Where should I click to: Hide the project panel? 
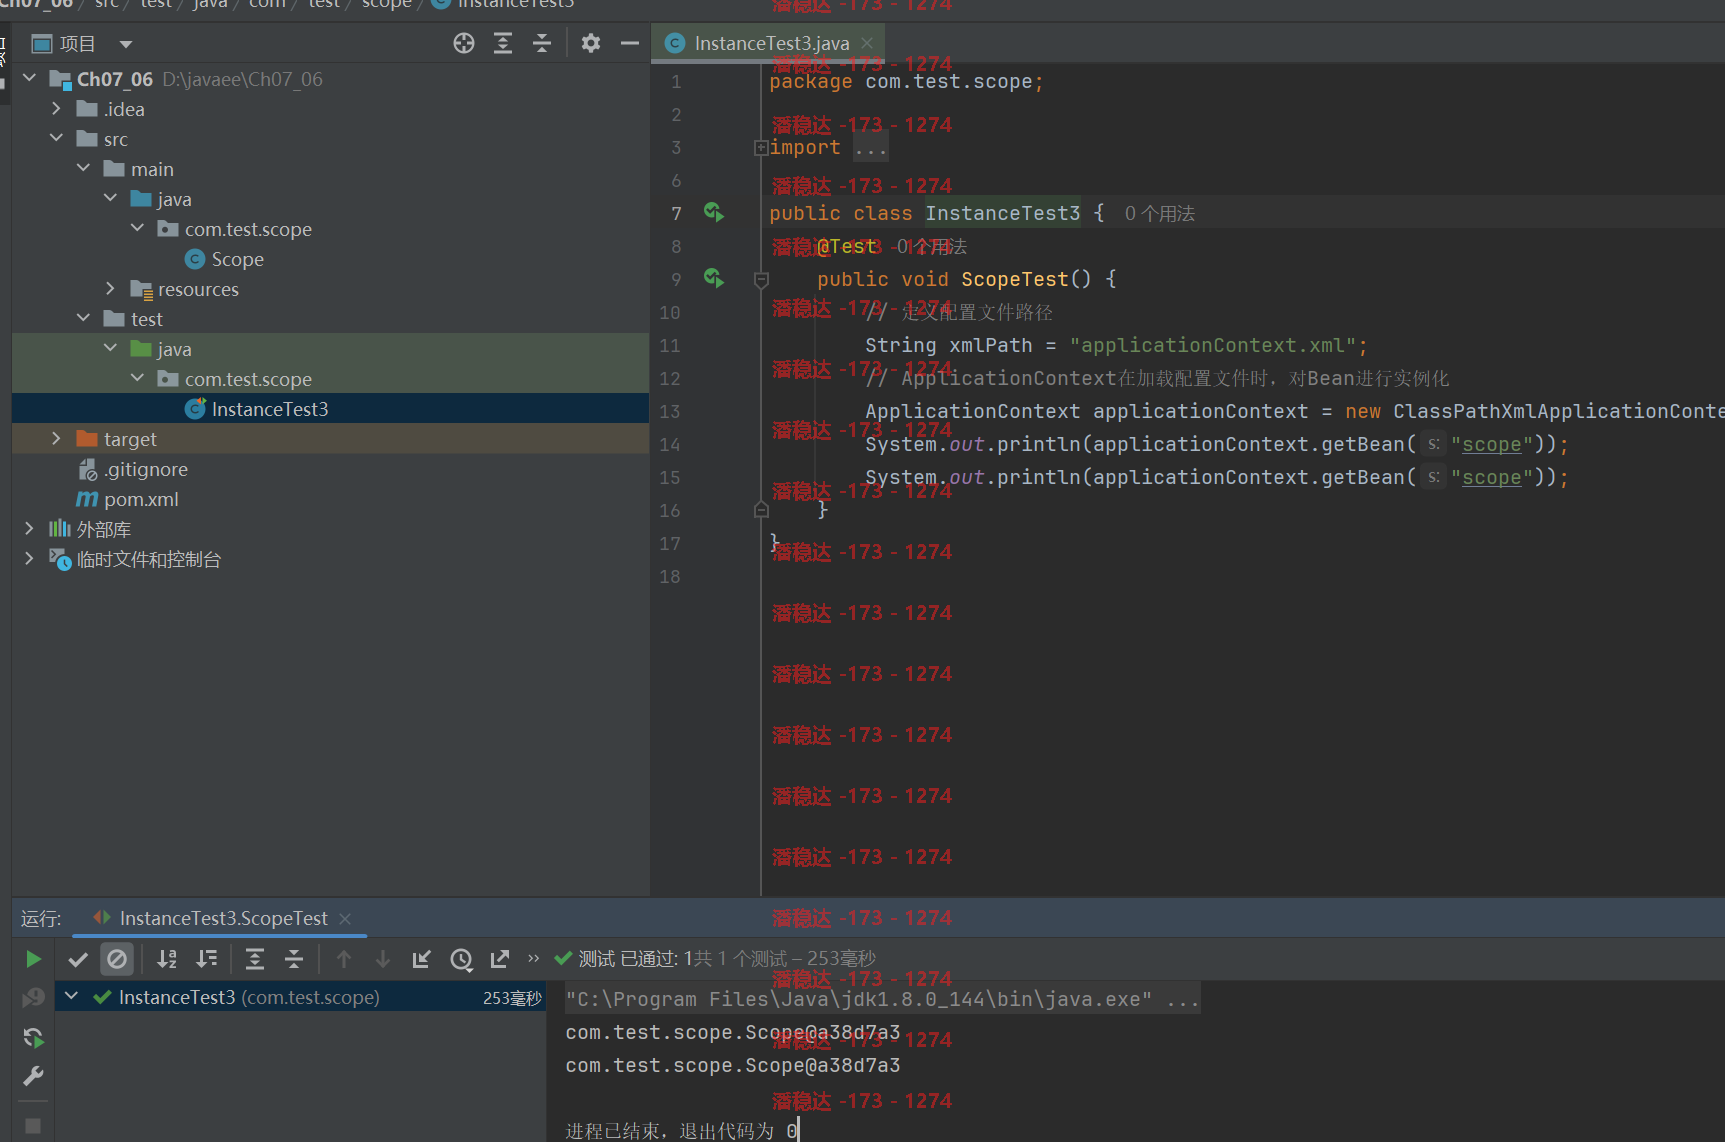pyautogui.click(x=630, y=43)
